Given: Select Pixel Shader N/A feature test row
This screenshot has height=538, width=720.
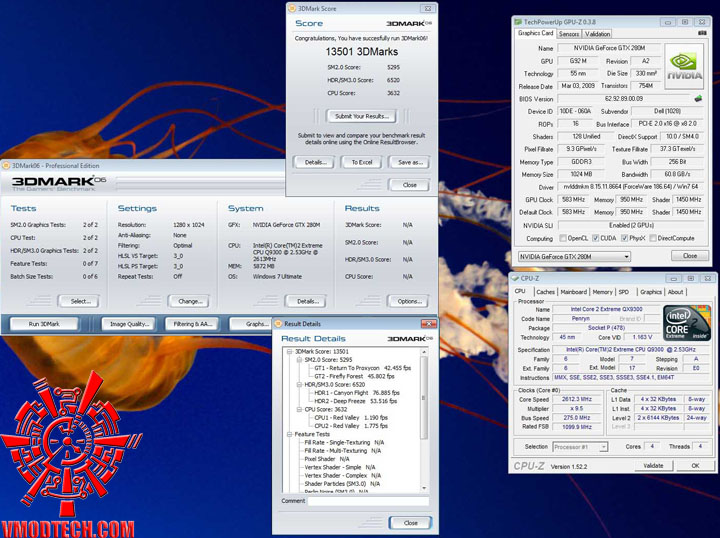Looking at the screenshot, I should point(326,459).
